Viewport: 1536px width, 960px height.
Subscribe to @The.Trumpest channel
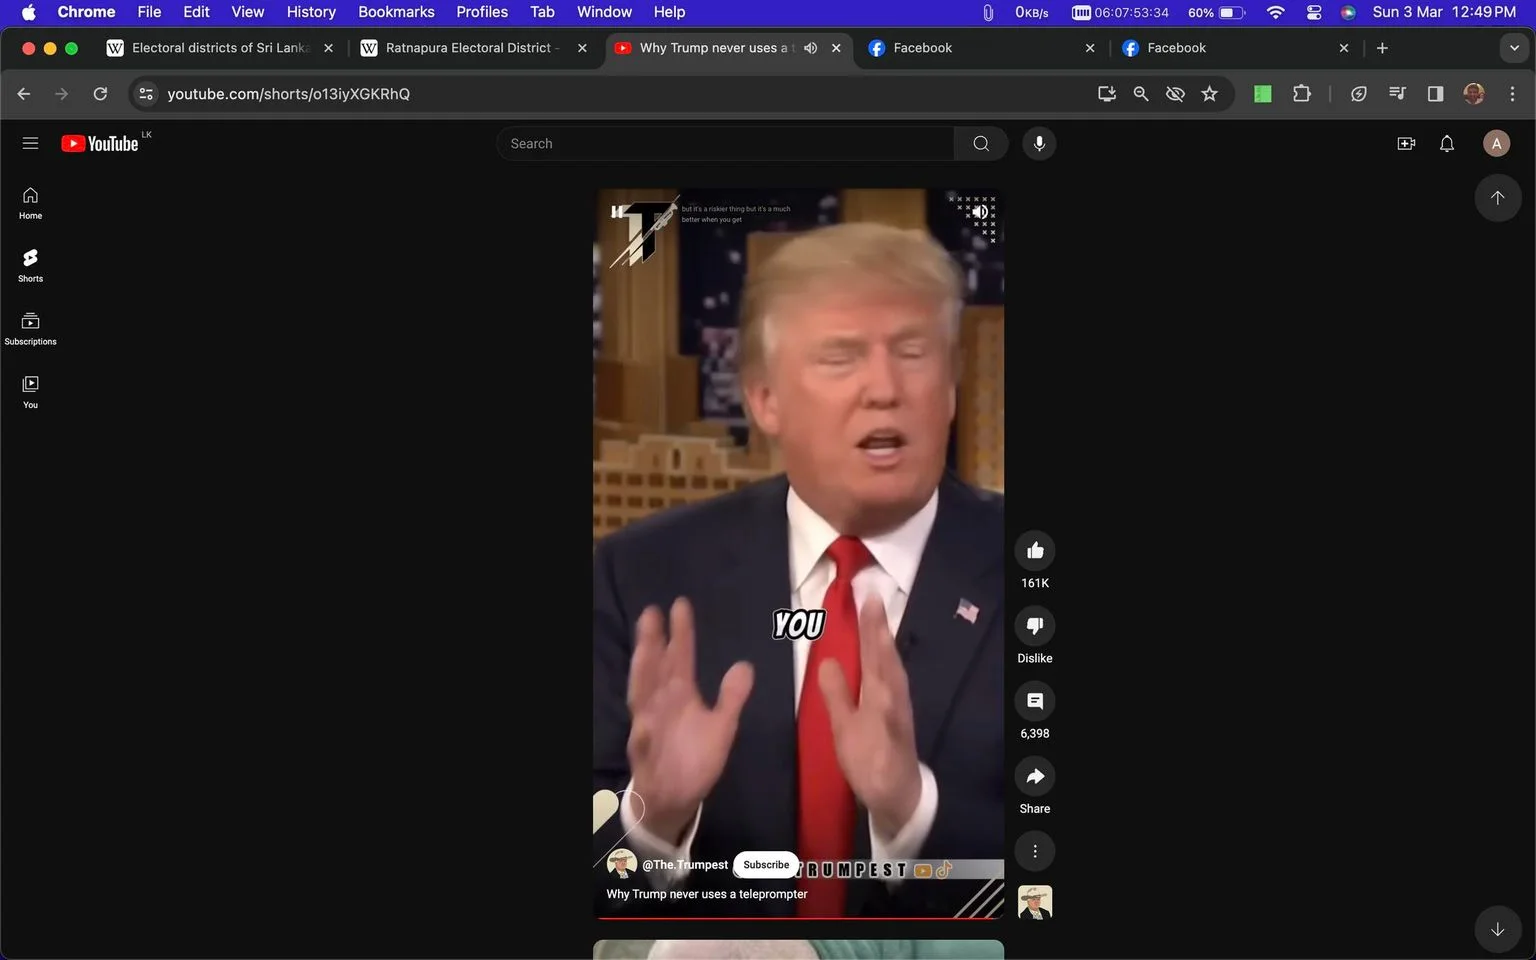coord(766,865)
